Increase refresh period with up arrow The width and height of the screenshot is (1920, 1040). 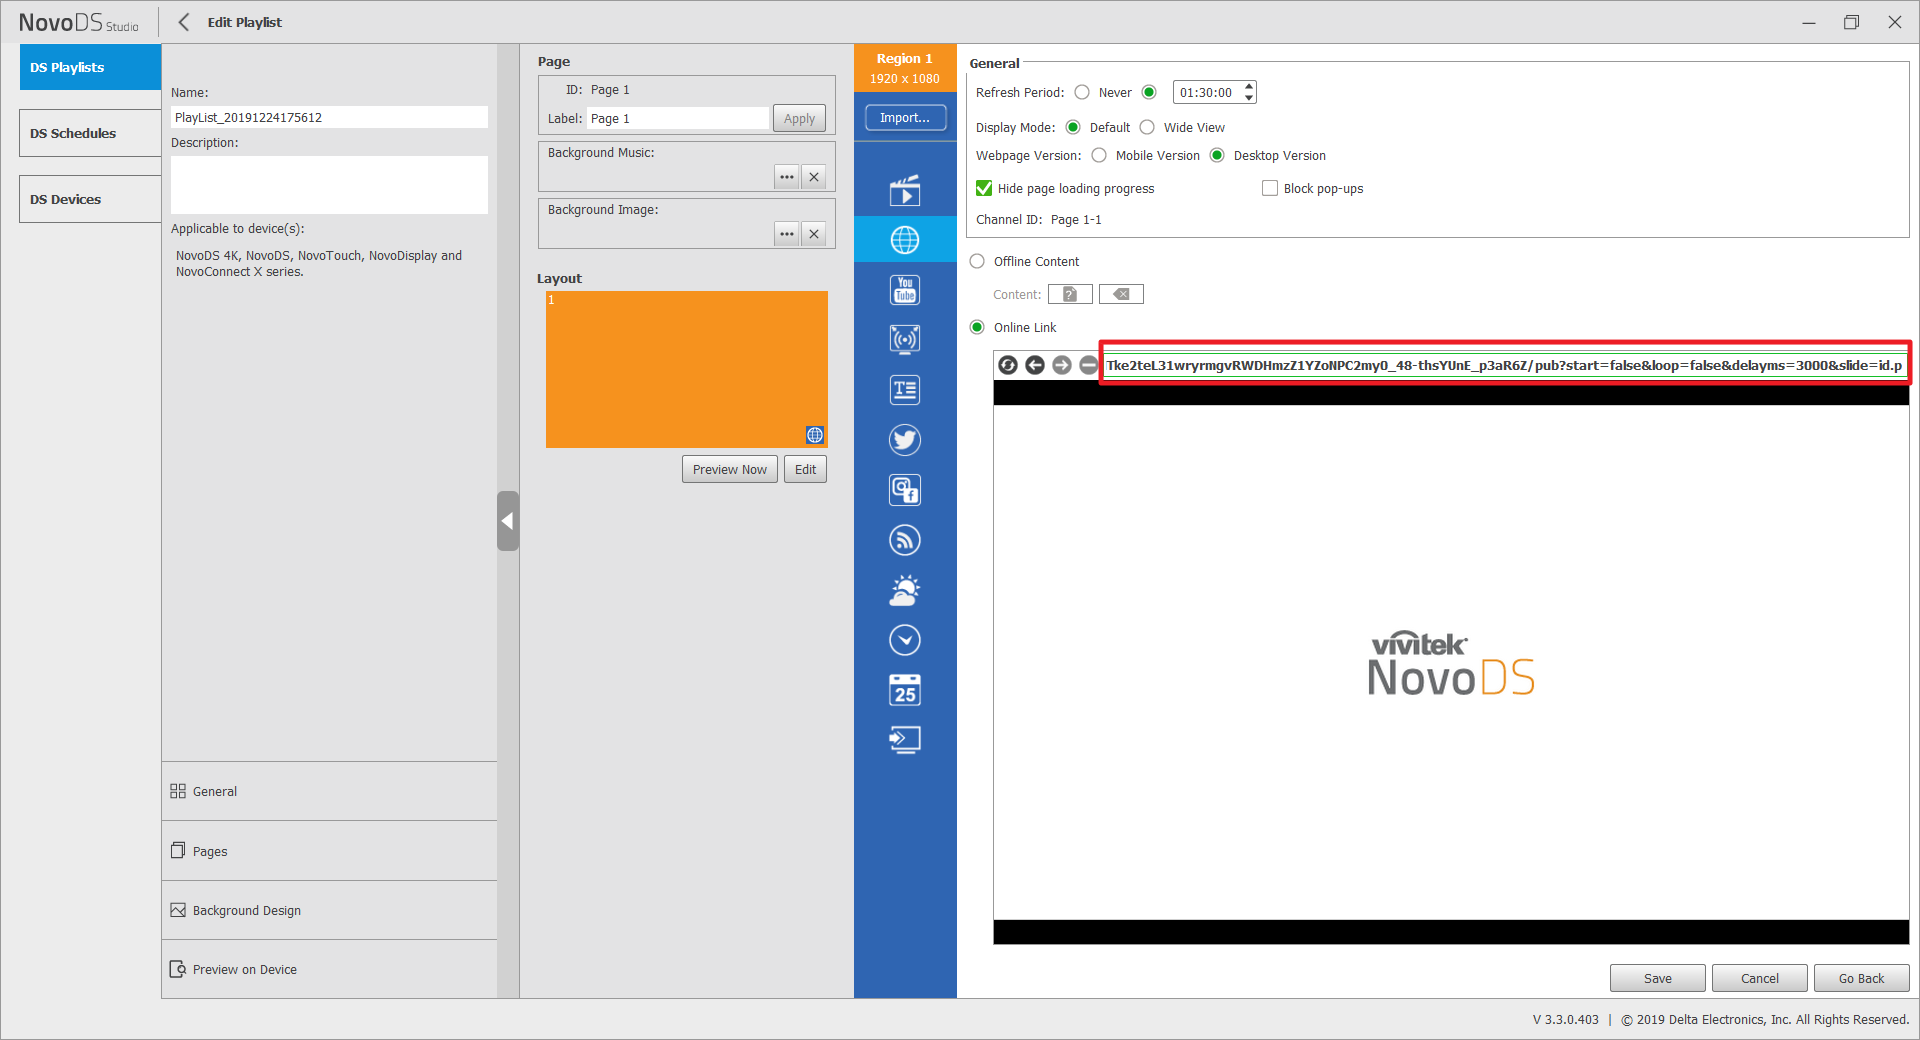[1249, 87]
